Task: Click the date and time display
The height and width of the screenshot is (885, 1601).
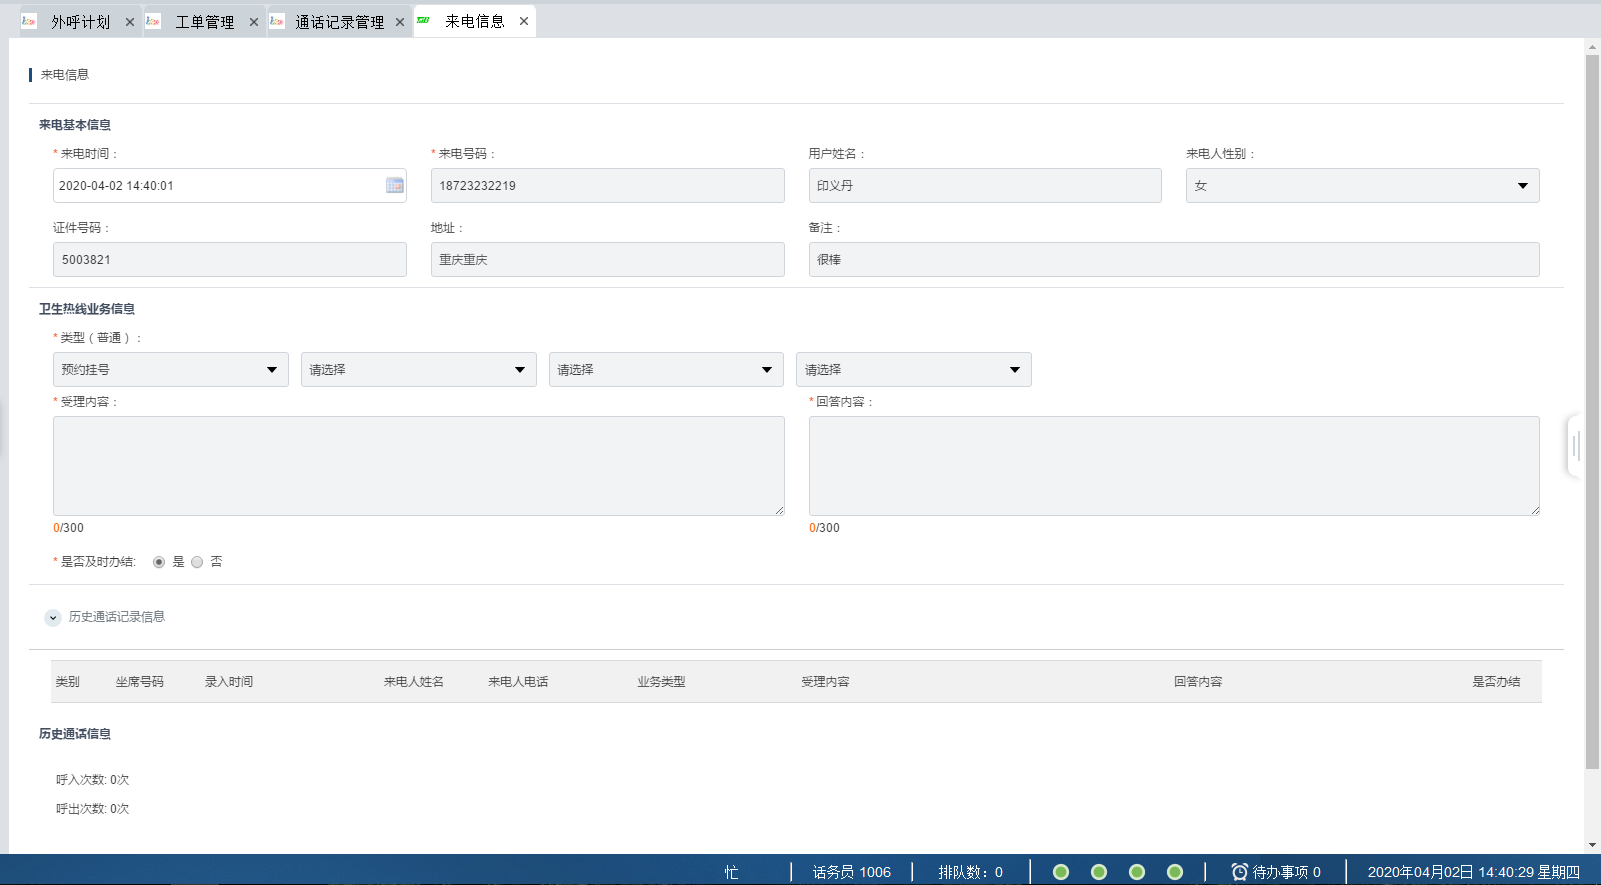Action: coord(1473,872)
